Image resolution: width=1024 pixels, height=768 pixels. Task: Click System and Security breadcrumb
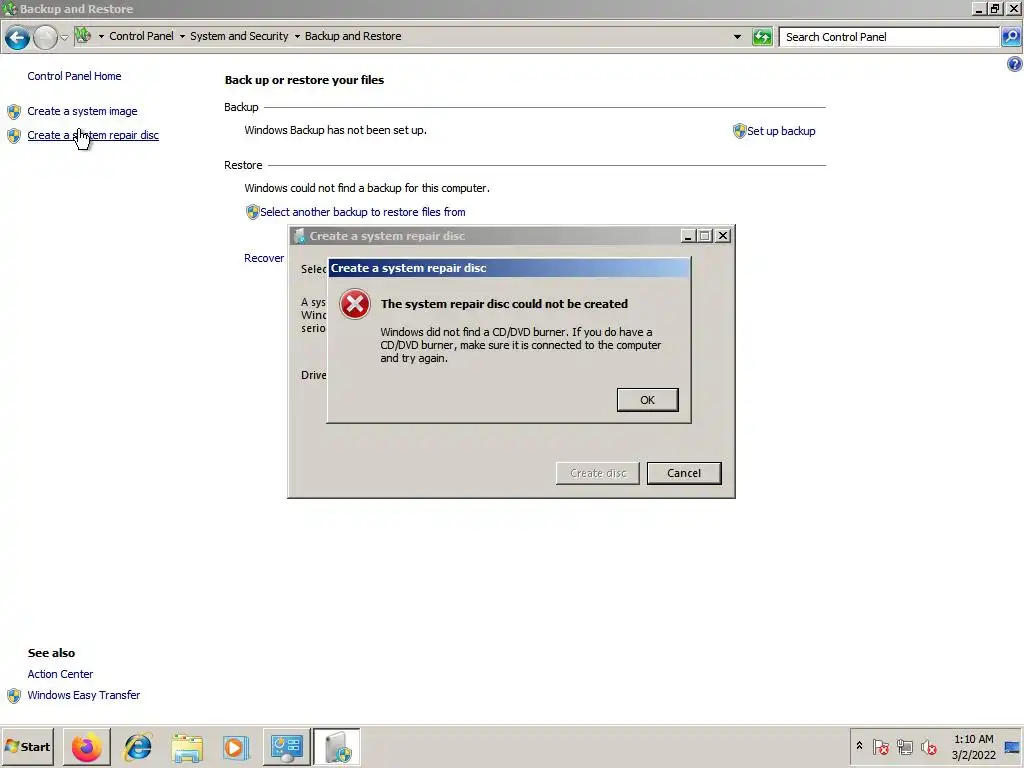coord(239,36)
